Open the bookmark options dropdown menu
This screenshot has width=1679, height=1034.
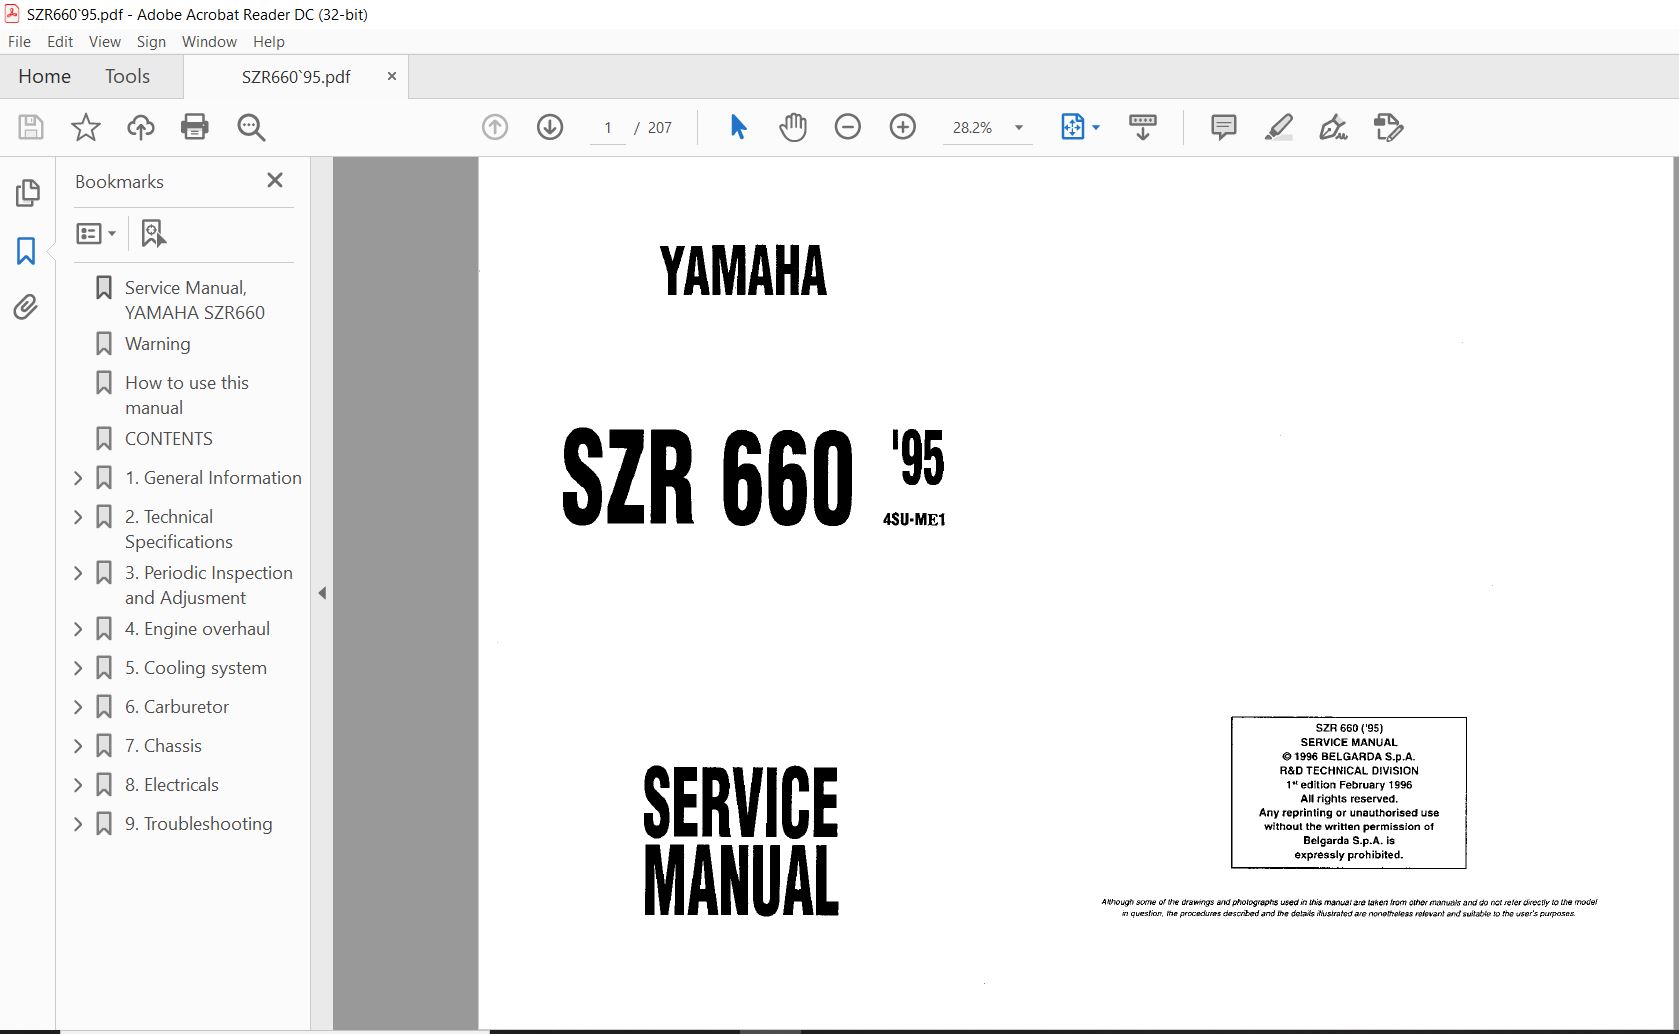pos(96,233)
